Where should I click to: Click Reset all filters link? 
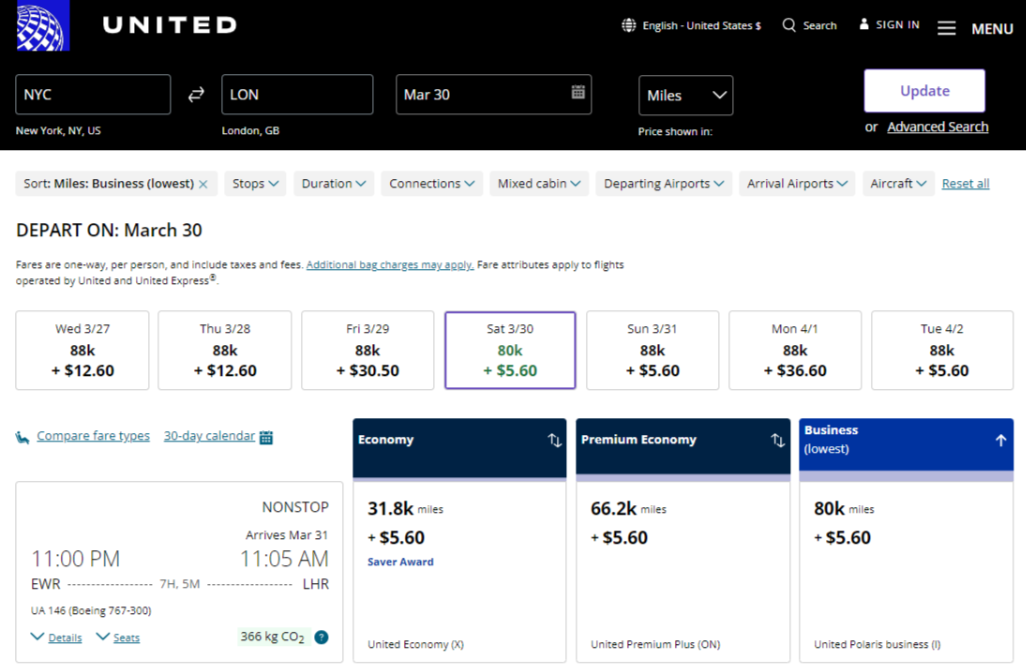965,184
